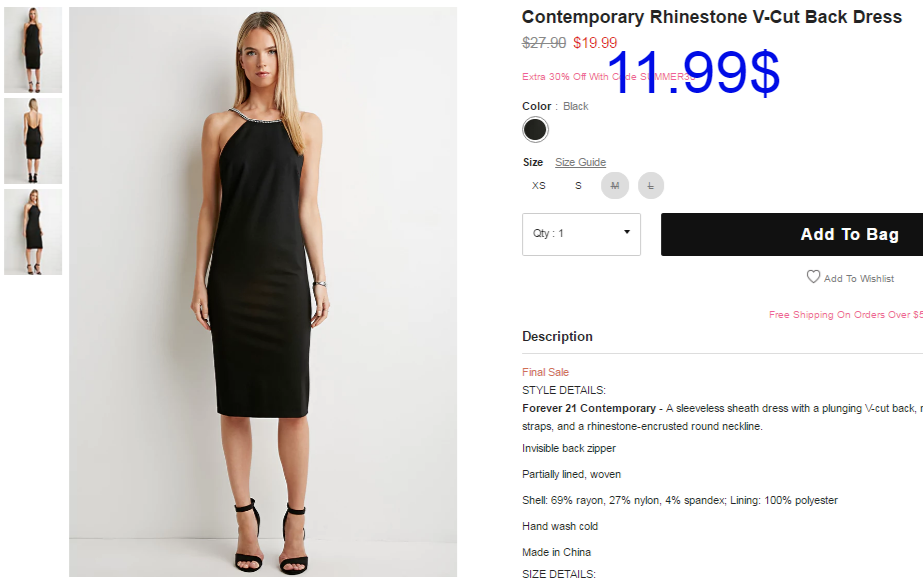View the third side-view thumbnail
923x579 pixels.
33,232
